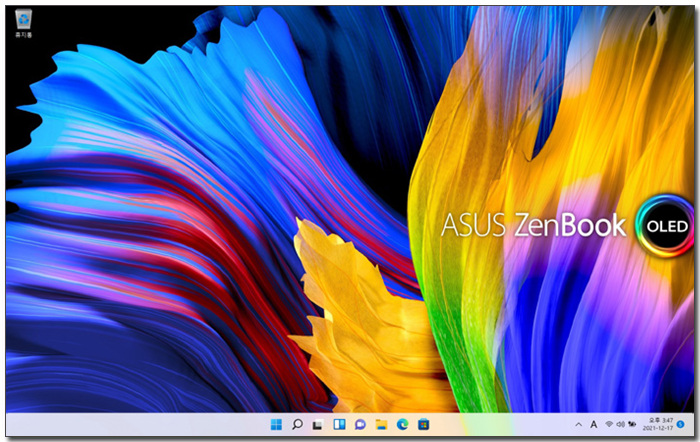Open the Windows Start menu
The height and width of the screenshot is (442, 700).
[x=276, y=424]
